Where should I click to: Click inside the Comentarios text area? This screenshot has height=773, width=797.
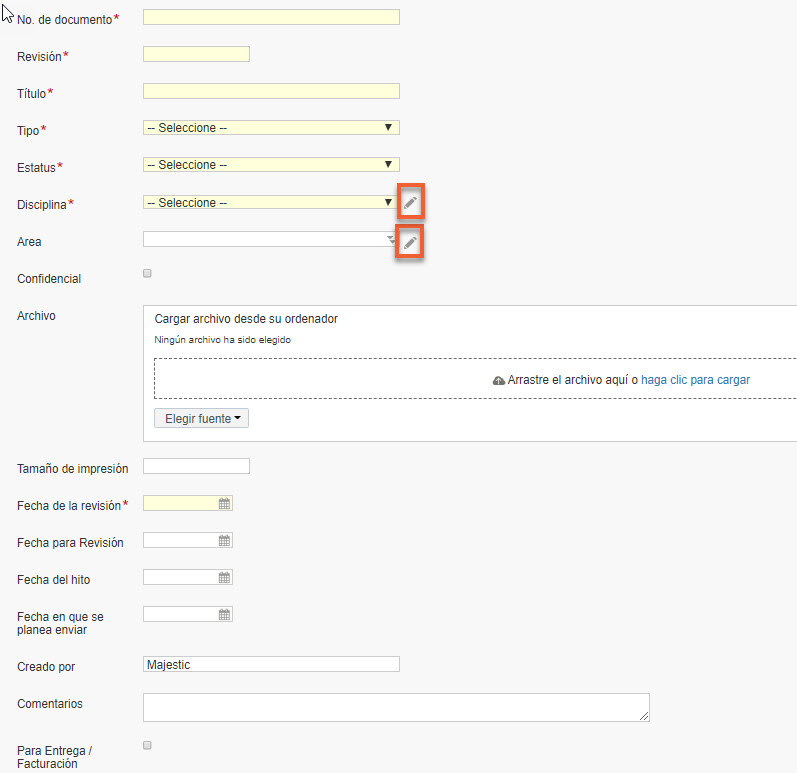396,707
